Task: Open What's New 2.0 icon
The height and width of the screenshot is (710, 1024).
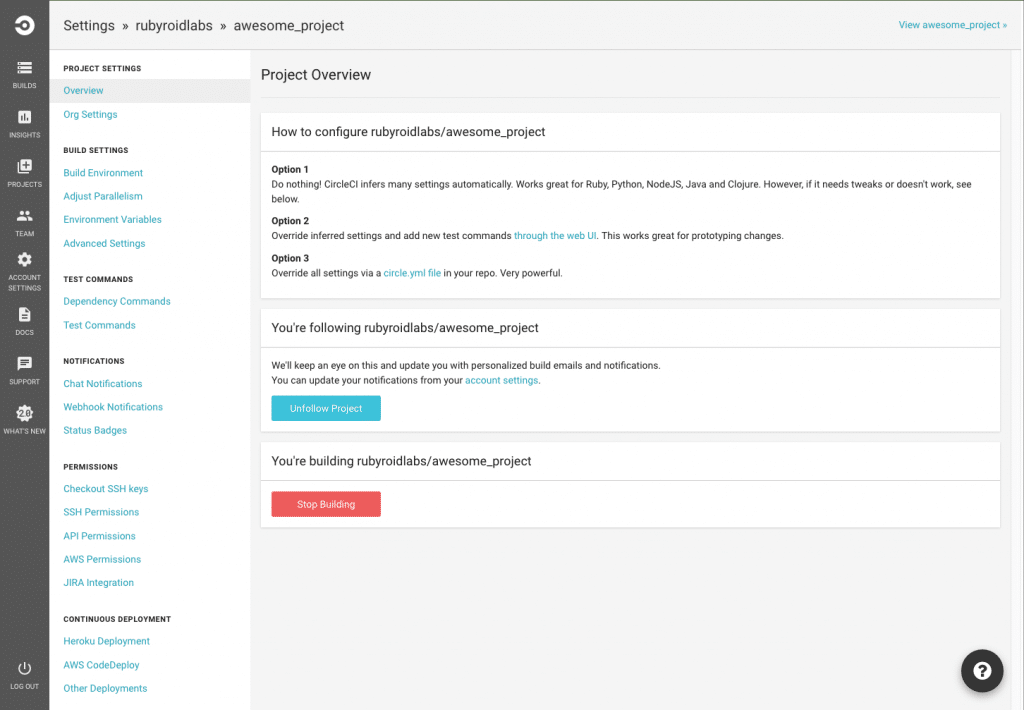Action: 24,414
